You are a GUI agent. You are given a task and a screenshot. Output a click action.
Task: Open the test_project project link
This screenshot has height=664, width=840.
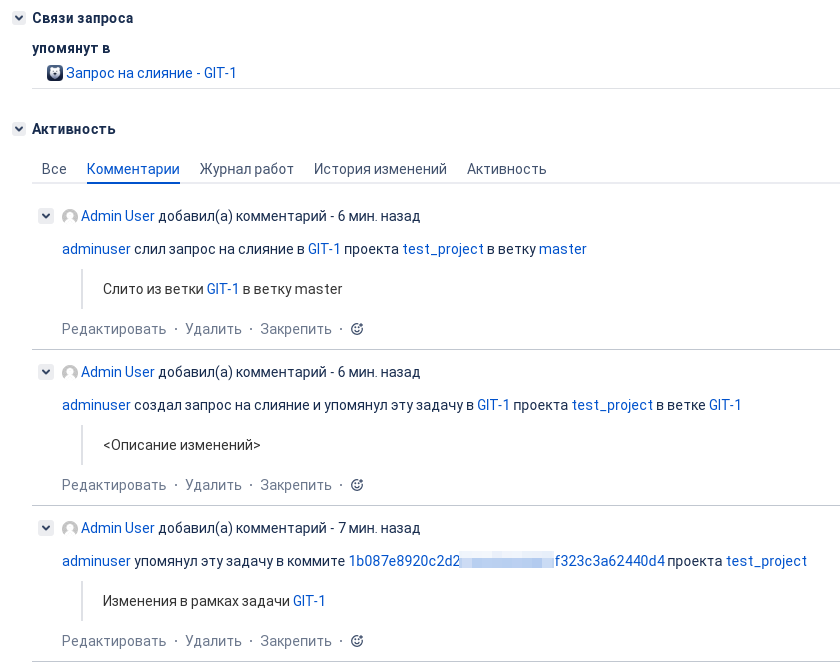tap(440, 249)
